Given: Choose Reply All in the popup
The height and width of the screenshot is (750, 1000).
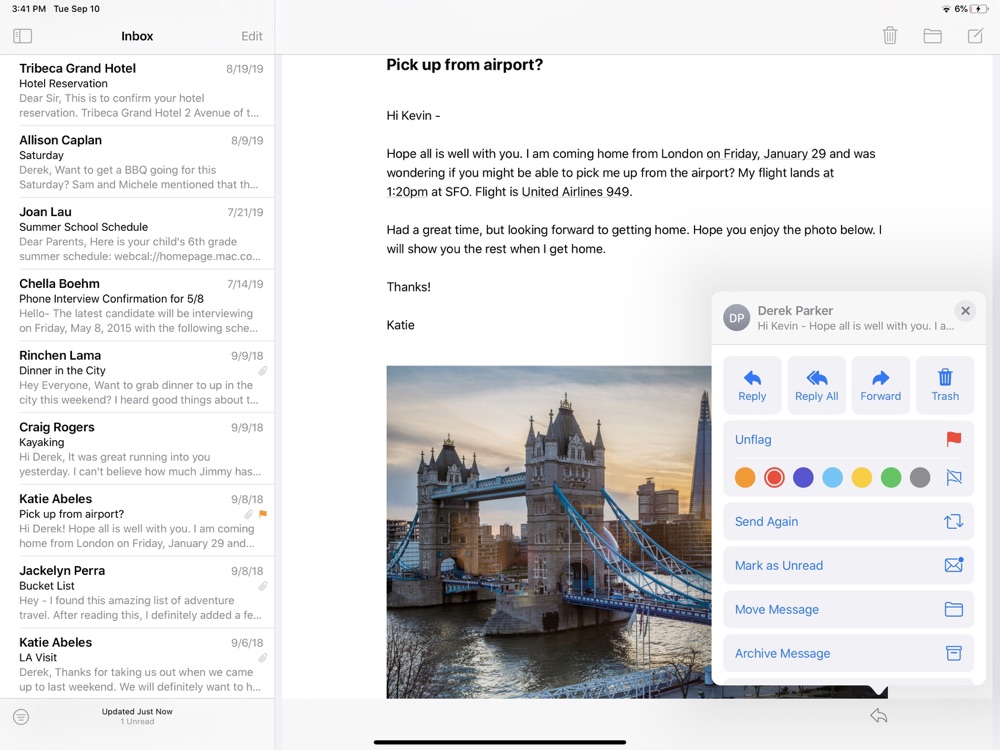Looking at the screenshot, I should coord(816,385).
